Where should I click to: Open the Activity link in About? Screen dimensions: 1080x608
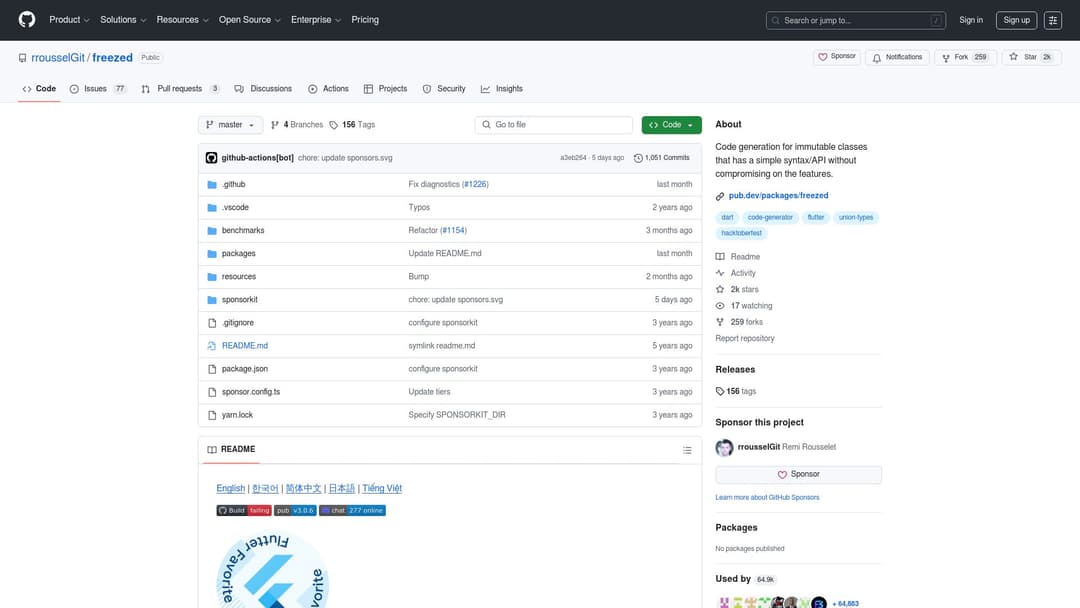(x=743, y=273)
